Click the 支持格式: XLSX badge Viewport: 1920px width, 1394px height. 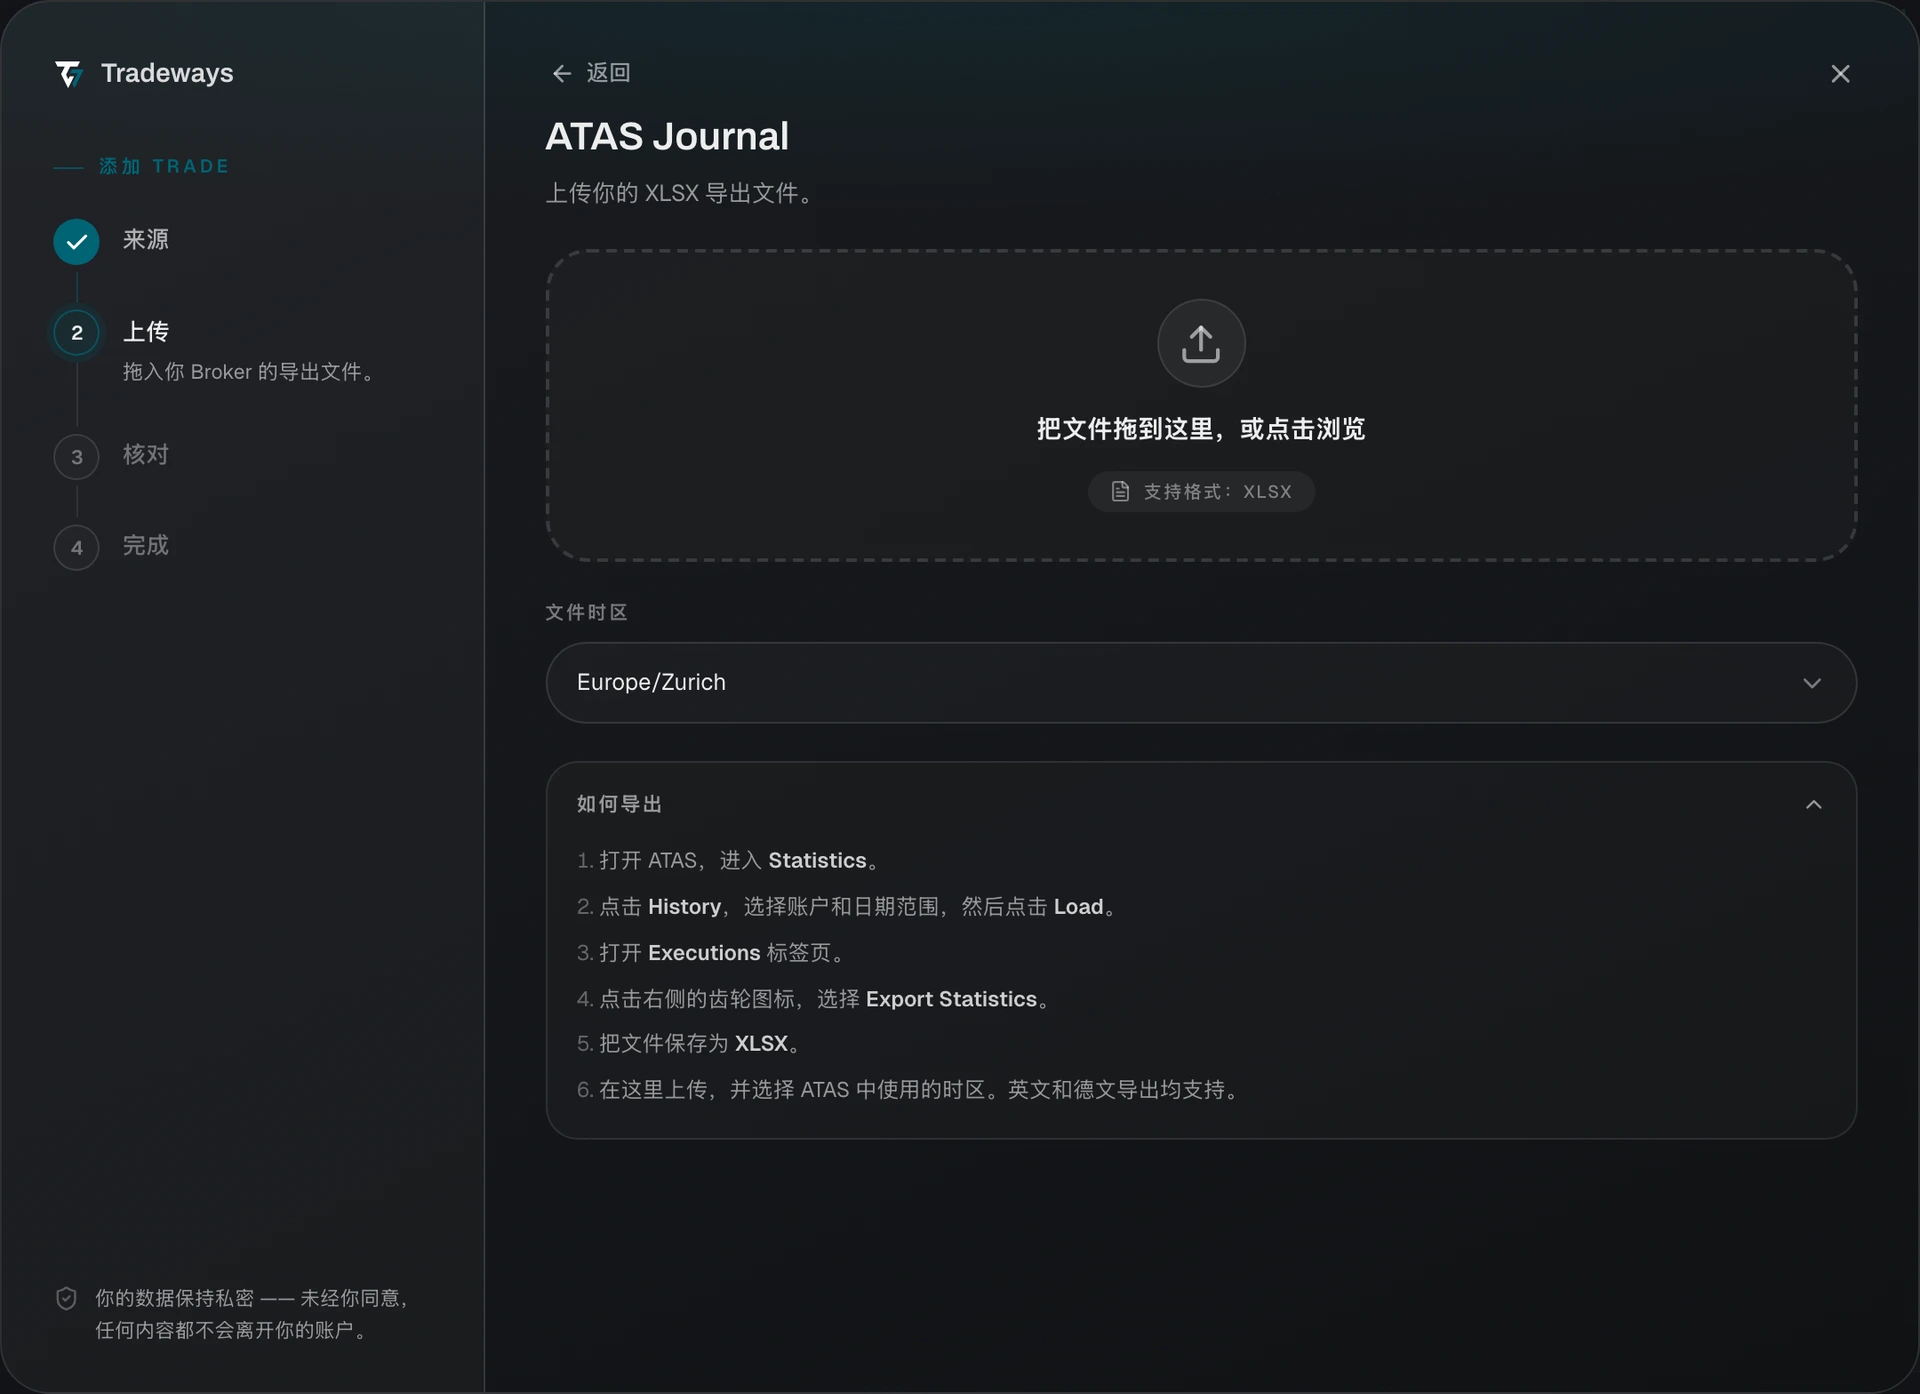1201,491
